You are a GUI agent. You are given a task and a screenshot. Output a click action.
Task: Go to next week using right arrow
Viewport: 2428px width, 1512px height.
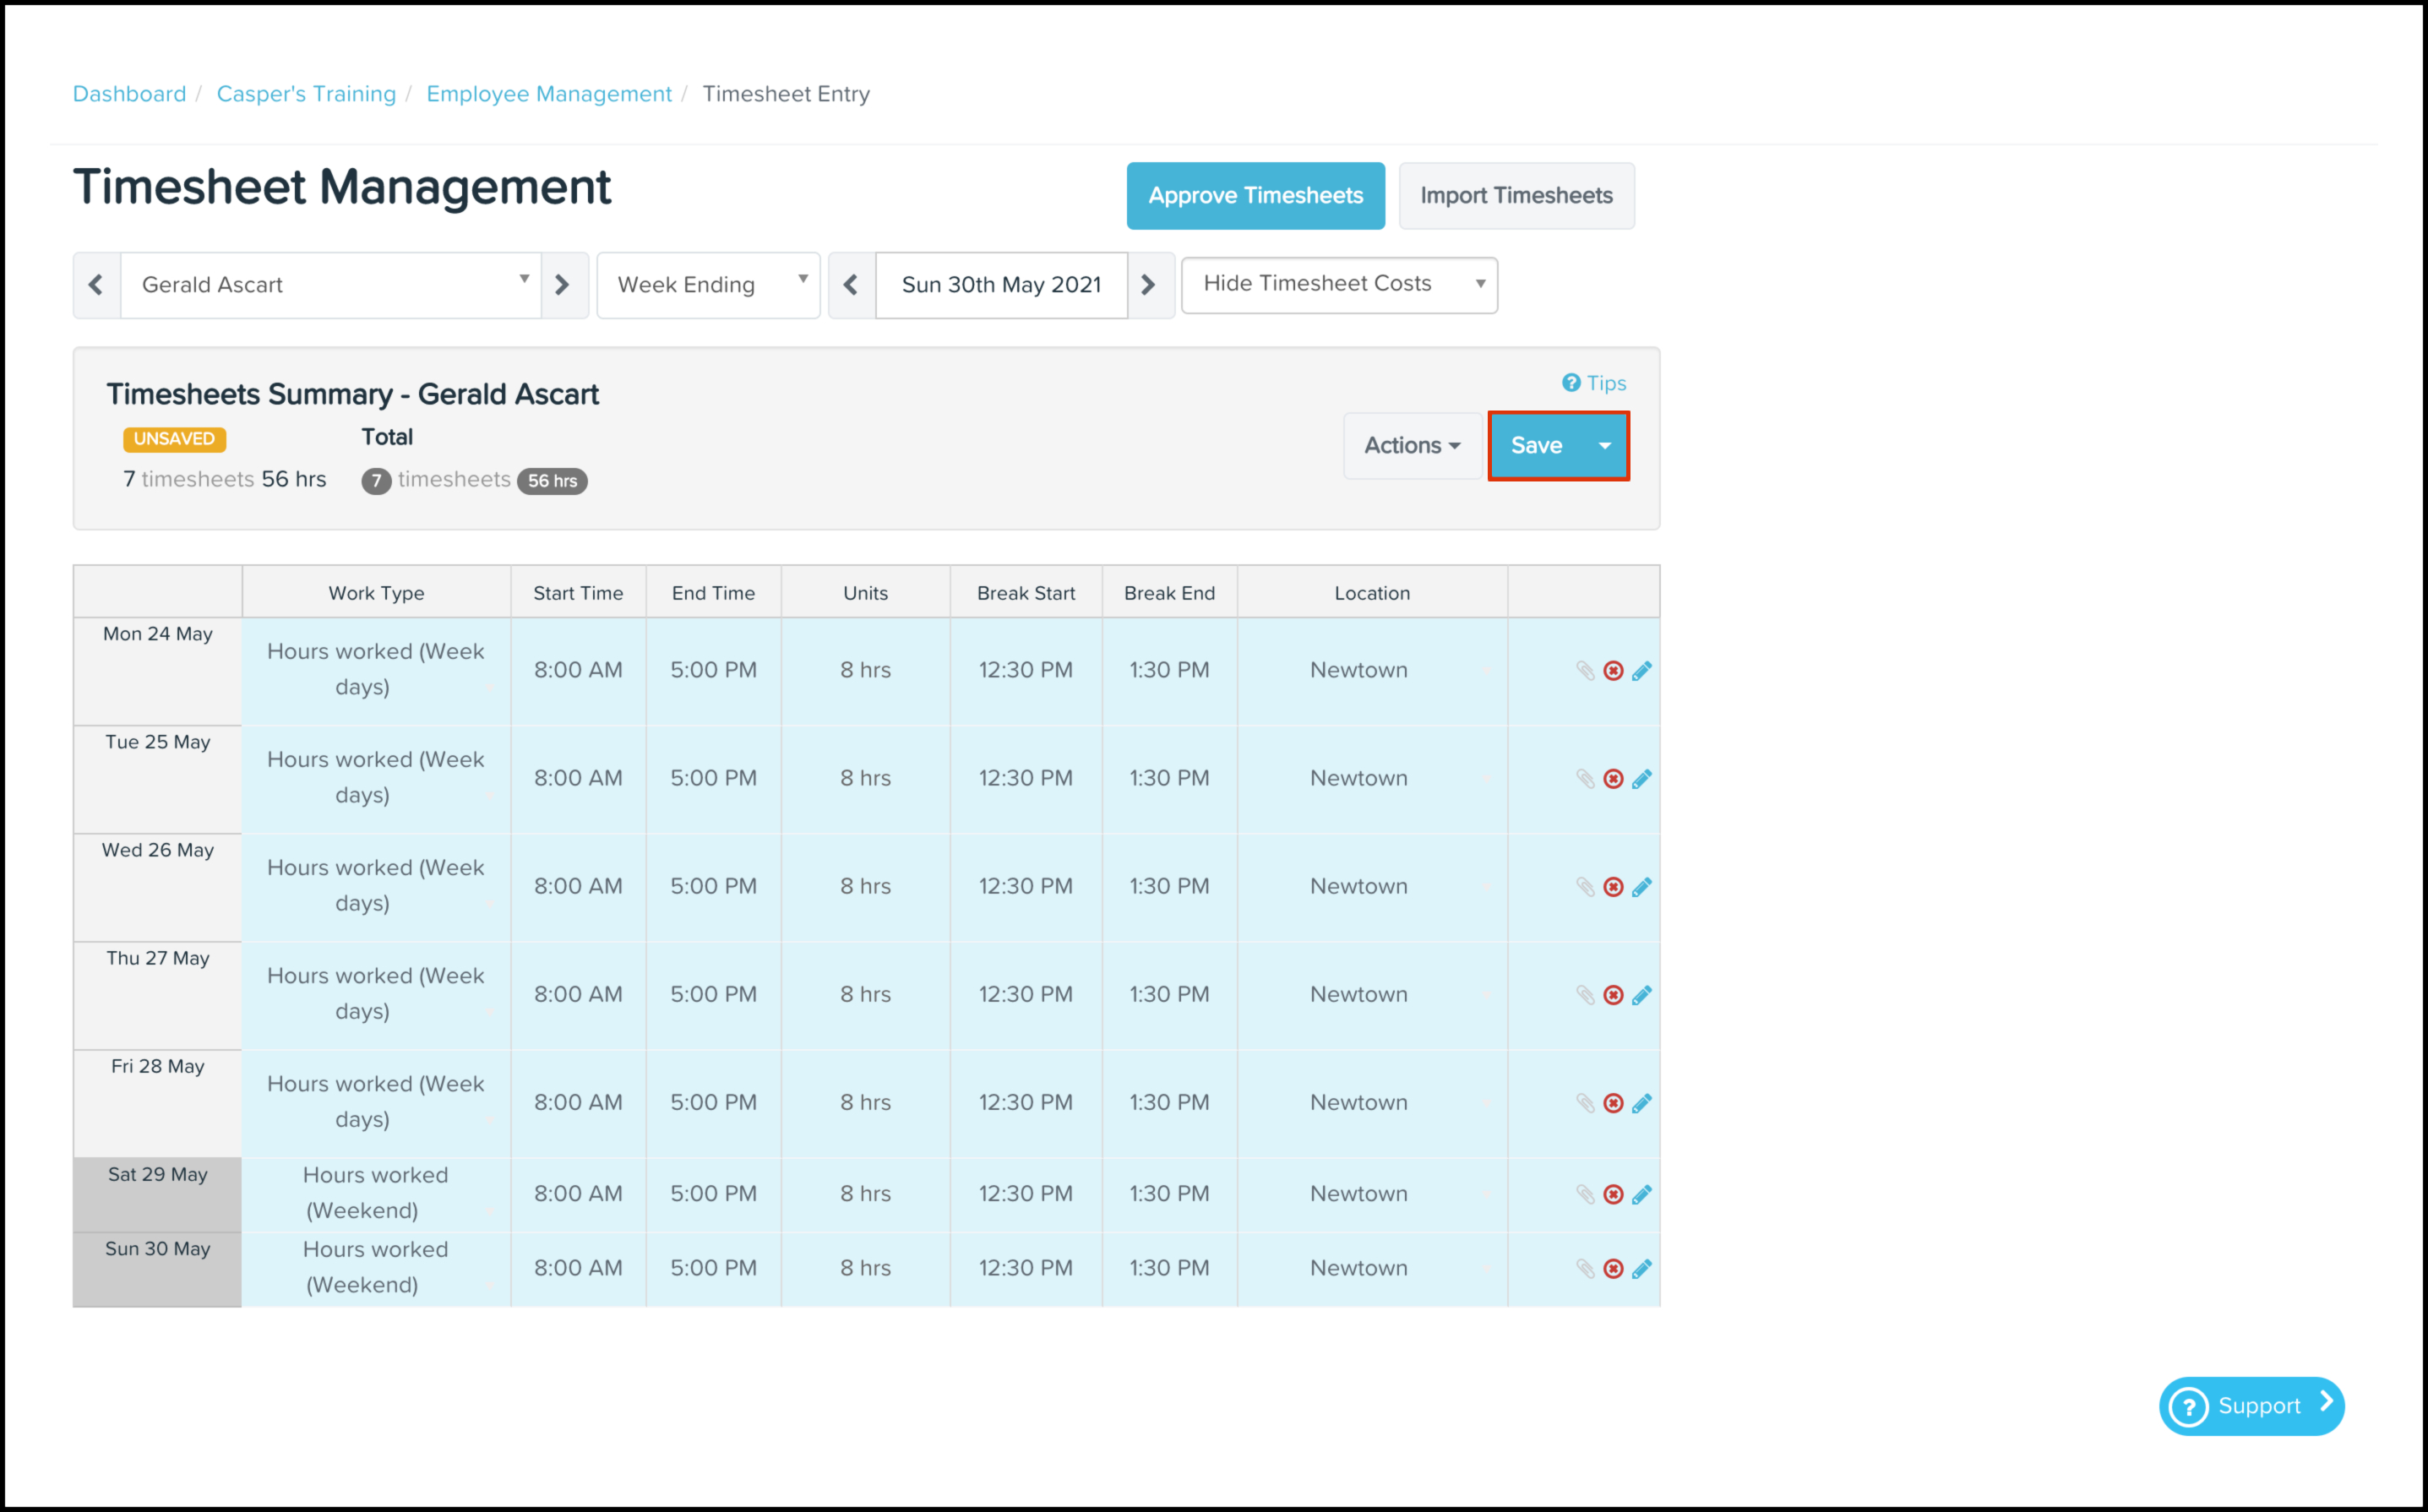[x=1148, y=285]
